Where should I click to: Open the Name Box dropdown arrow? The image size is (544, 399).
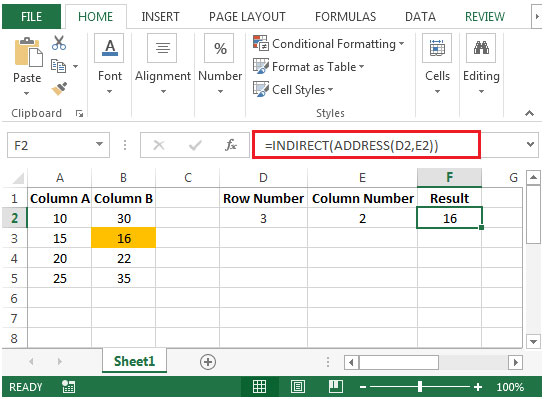pos(100,144)
